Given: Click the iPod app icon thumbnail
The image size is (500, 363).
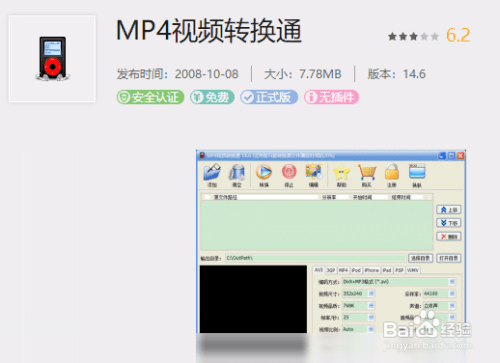Looking at the screenshot, I should click(x=52, y=59).
